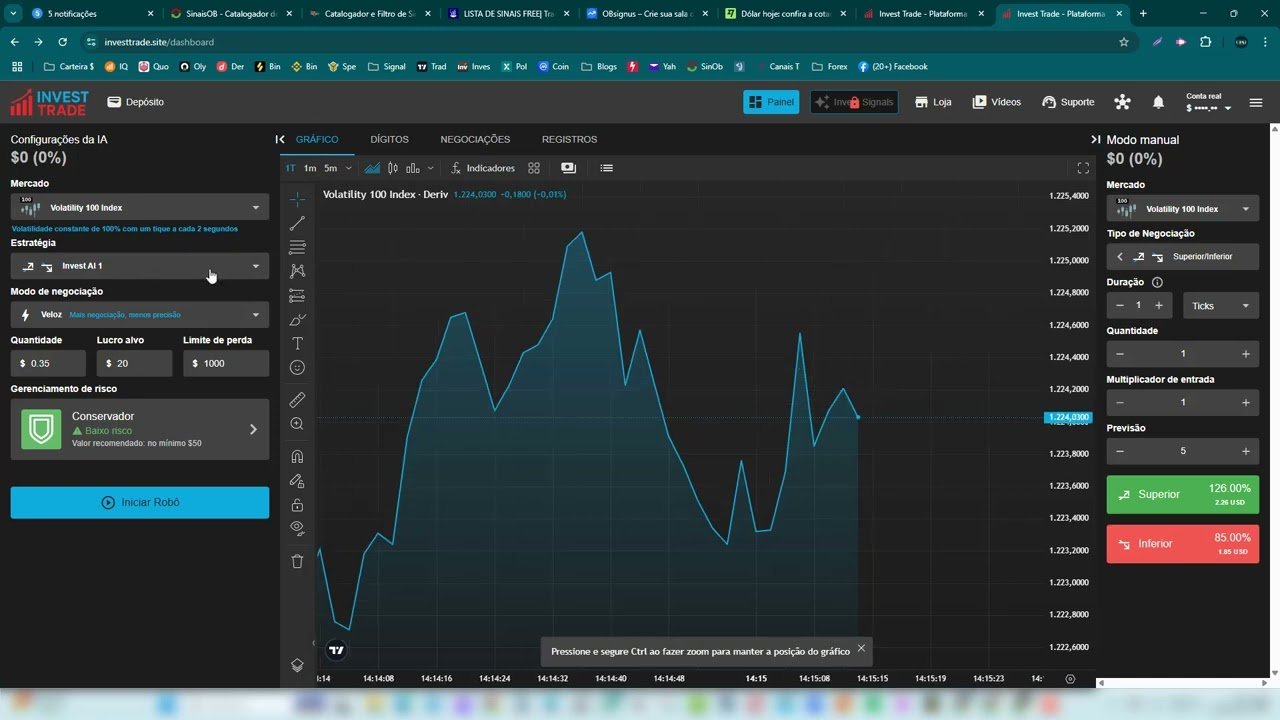Click the green Superior trade button
The height and width of the screenshot is (720, 1280).
coord(1183,495)
